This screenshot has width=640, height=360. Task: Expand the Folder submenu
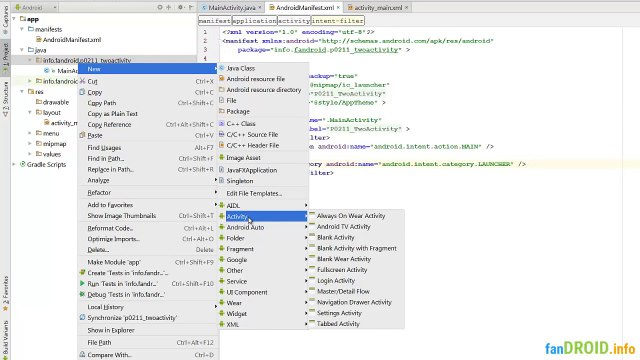[263, 238]
